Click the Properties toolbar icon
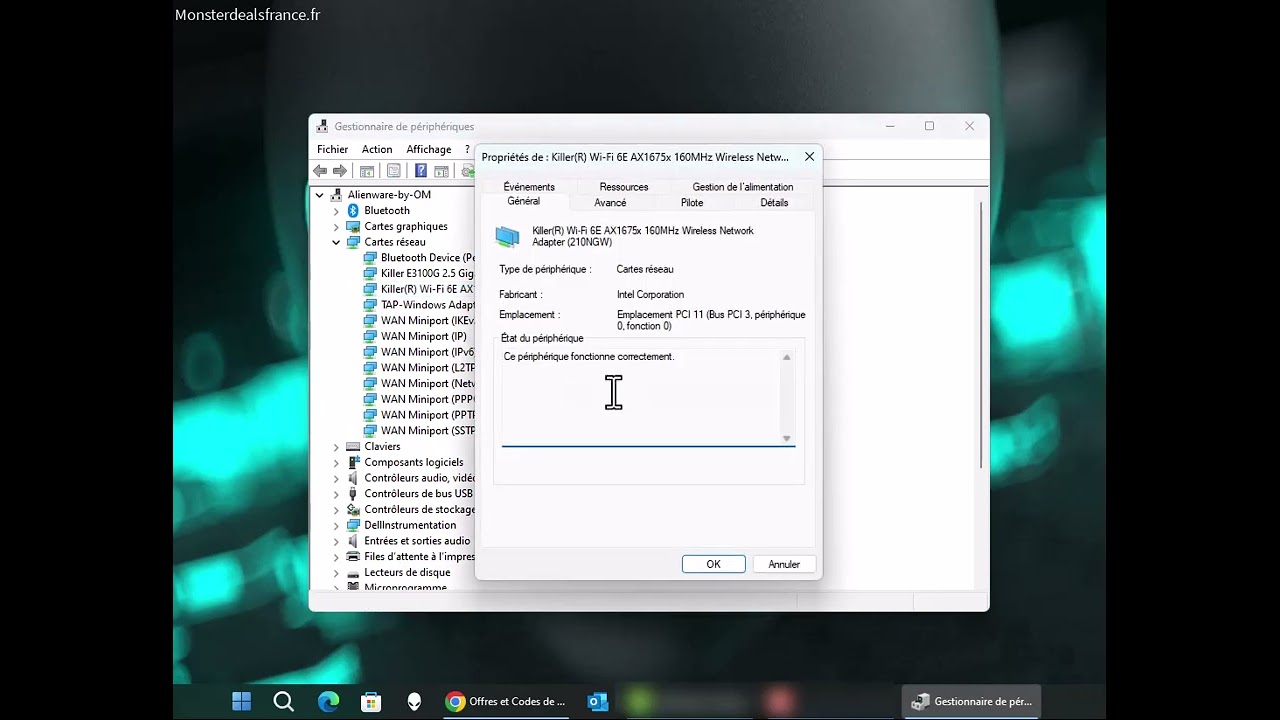This screenshot has height=720, width=1280. pyautogui.click(x=394, y=171)
